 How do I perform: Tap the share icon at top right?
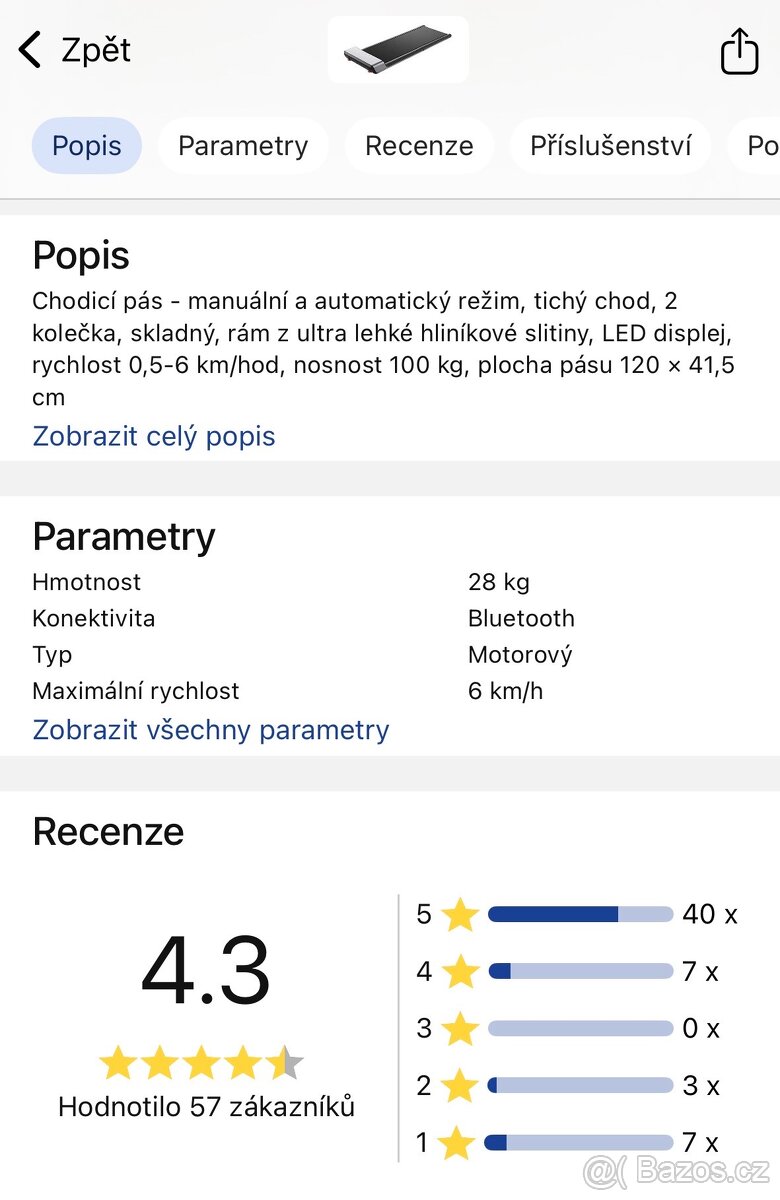[x=739, y=49]
